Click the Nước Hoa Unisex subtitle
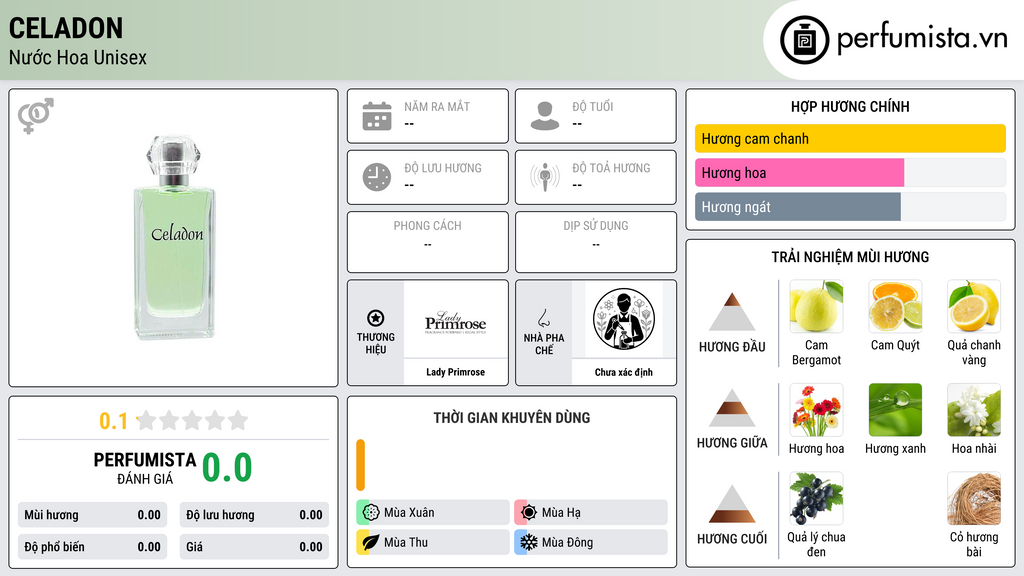 [78, 57]
